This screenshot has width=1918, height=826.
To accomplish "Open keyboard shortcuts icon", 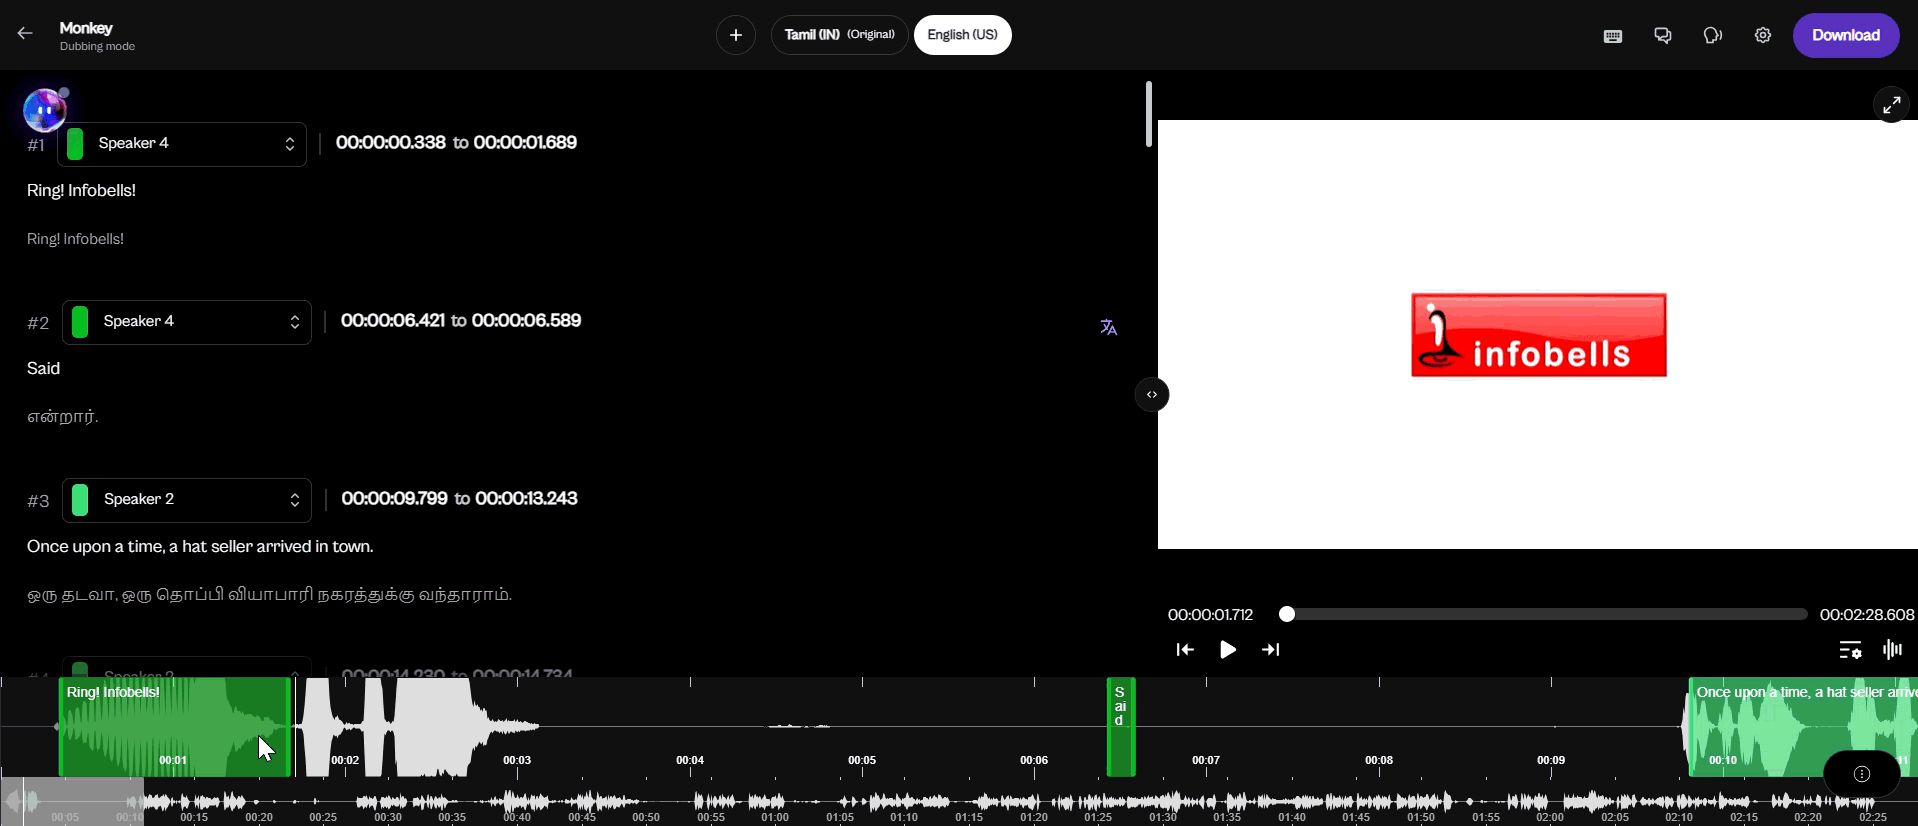I will [1612, 36].
